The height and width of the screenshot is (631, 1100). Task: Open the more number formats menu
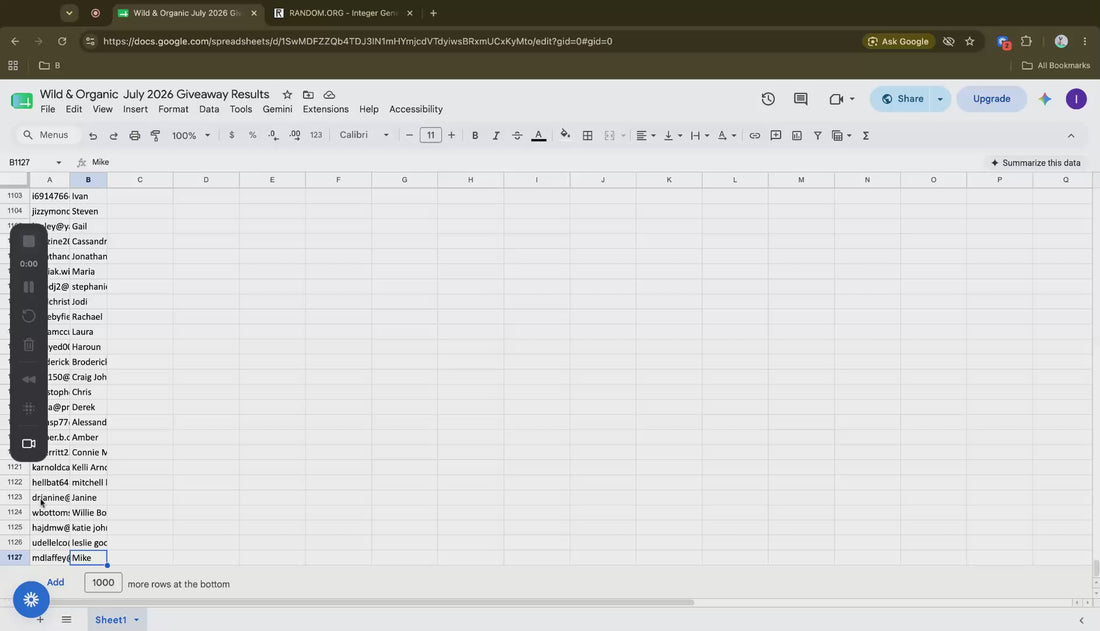(x=316, y=135)
